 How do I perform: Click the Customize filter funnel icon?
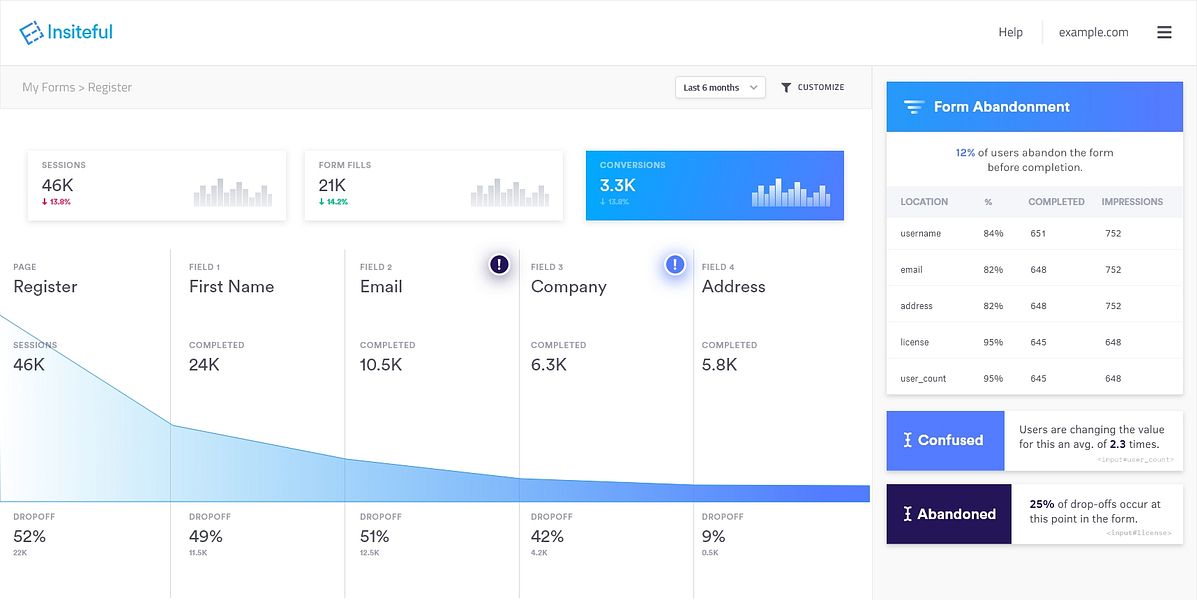(x=786, y=88)
